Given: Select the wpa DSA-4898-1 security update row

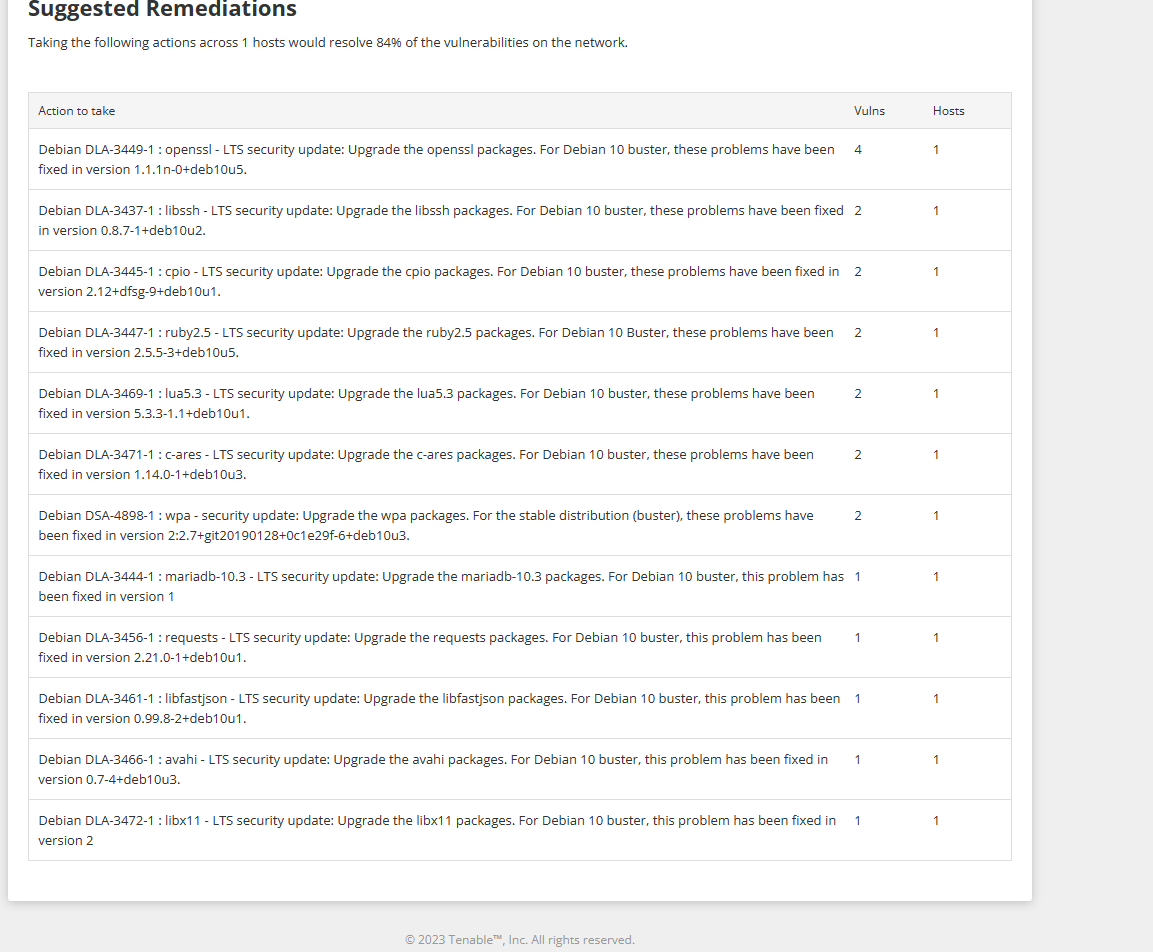Looking at the screenshot, I should 426,525.
